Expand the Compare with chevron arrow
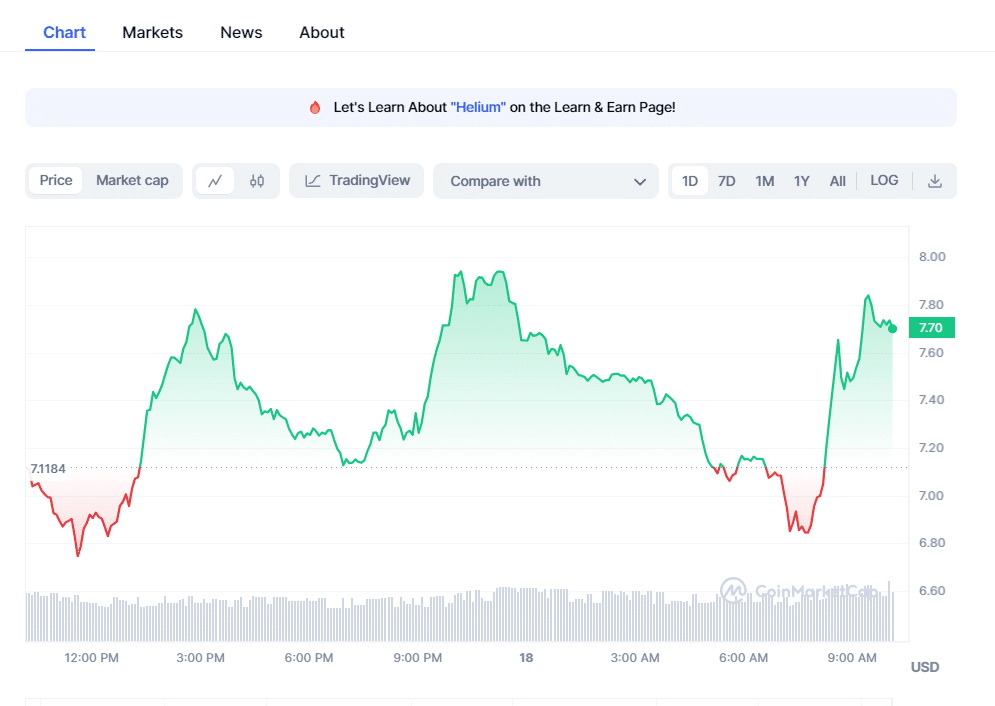Screen dimensions: 995x706 click(x=640, y=181)
